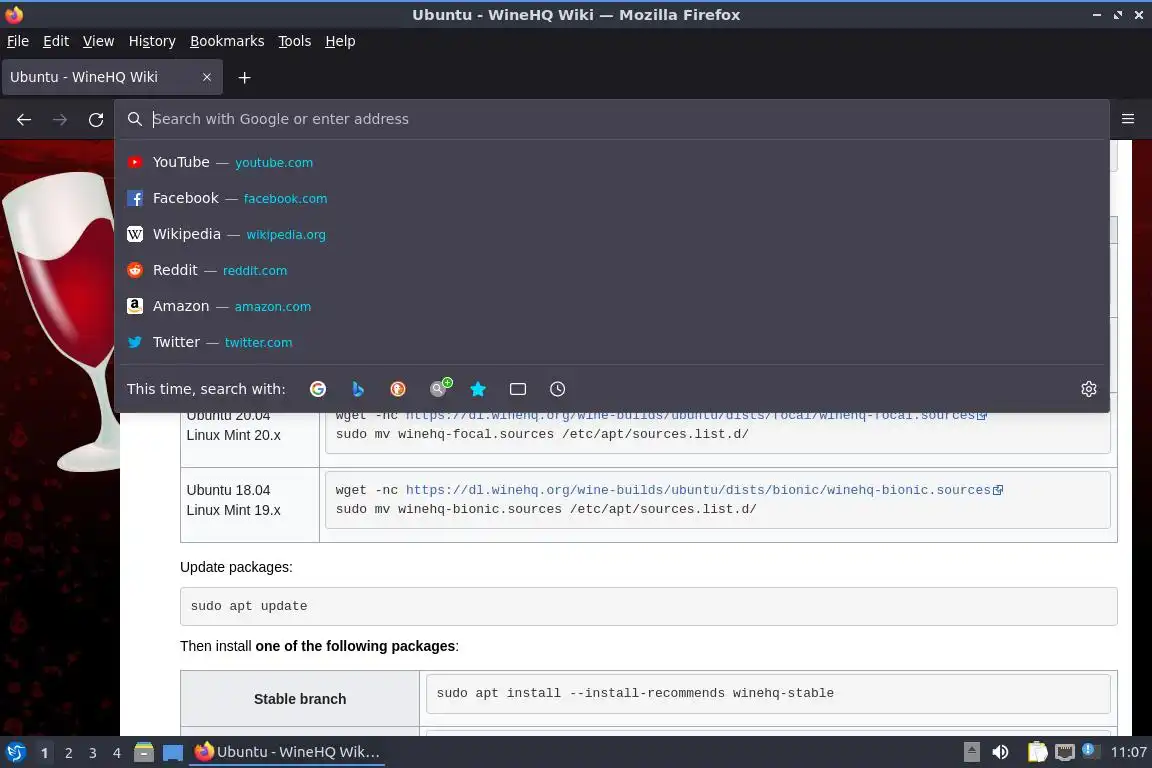Select the Reddit suggestion
The width and height of the screenshot is (1152, 768).
tap(611, 270)
